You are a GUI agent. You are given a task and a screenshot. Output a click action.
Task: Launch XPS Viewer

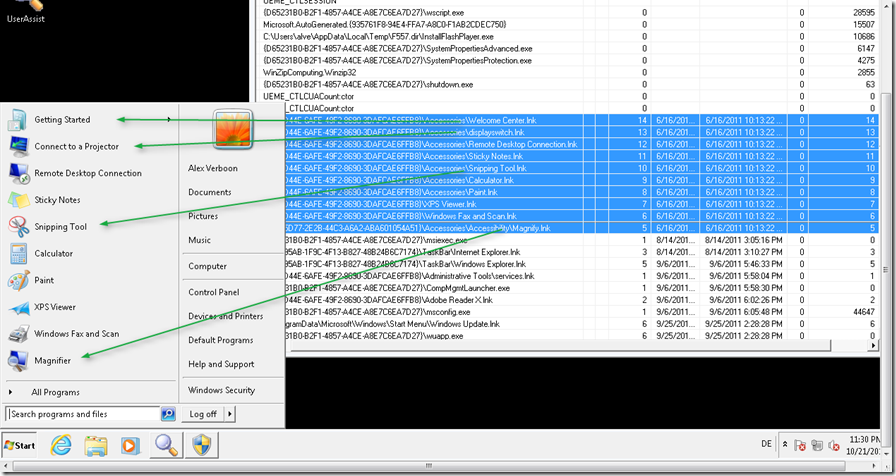pos(54,307)
